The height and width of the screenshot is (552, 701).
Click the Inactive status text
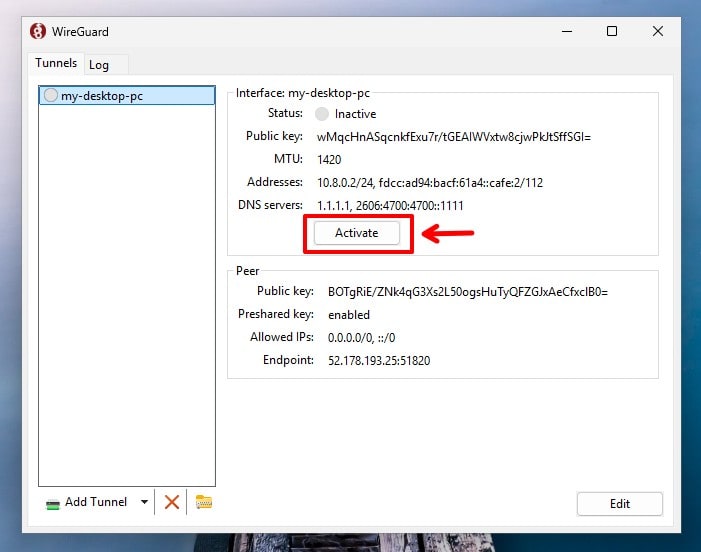tap(355, 114)
